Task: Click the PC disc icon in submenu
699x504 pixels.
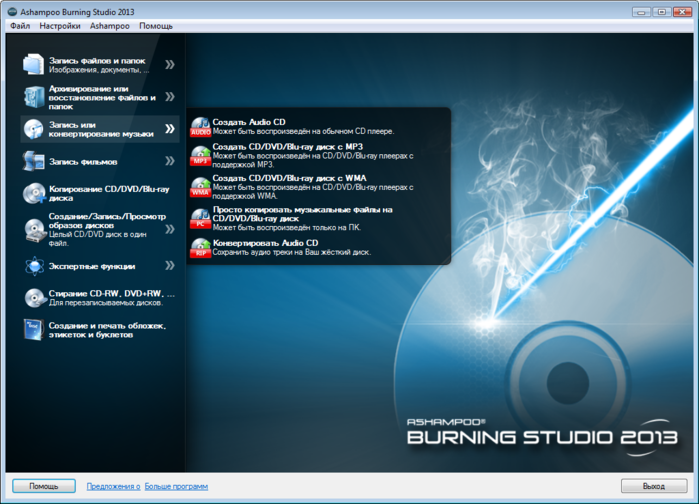Action: click(x=201, y=218)
